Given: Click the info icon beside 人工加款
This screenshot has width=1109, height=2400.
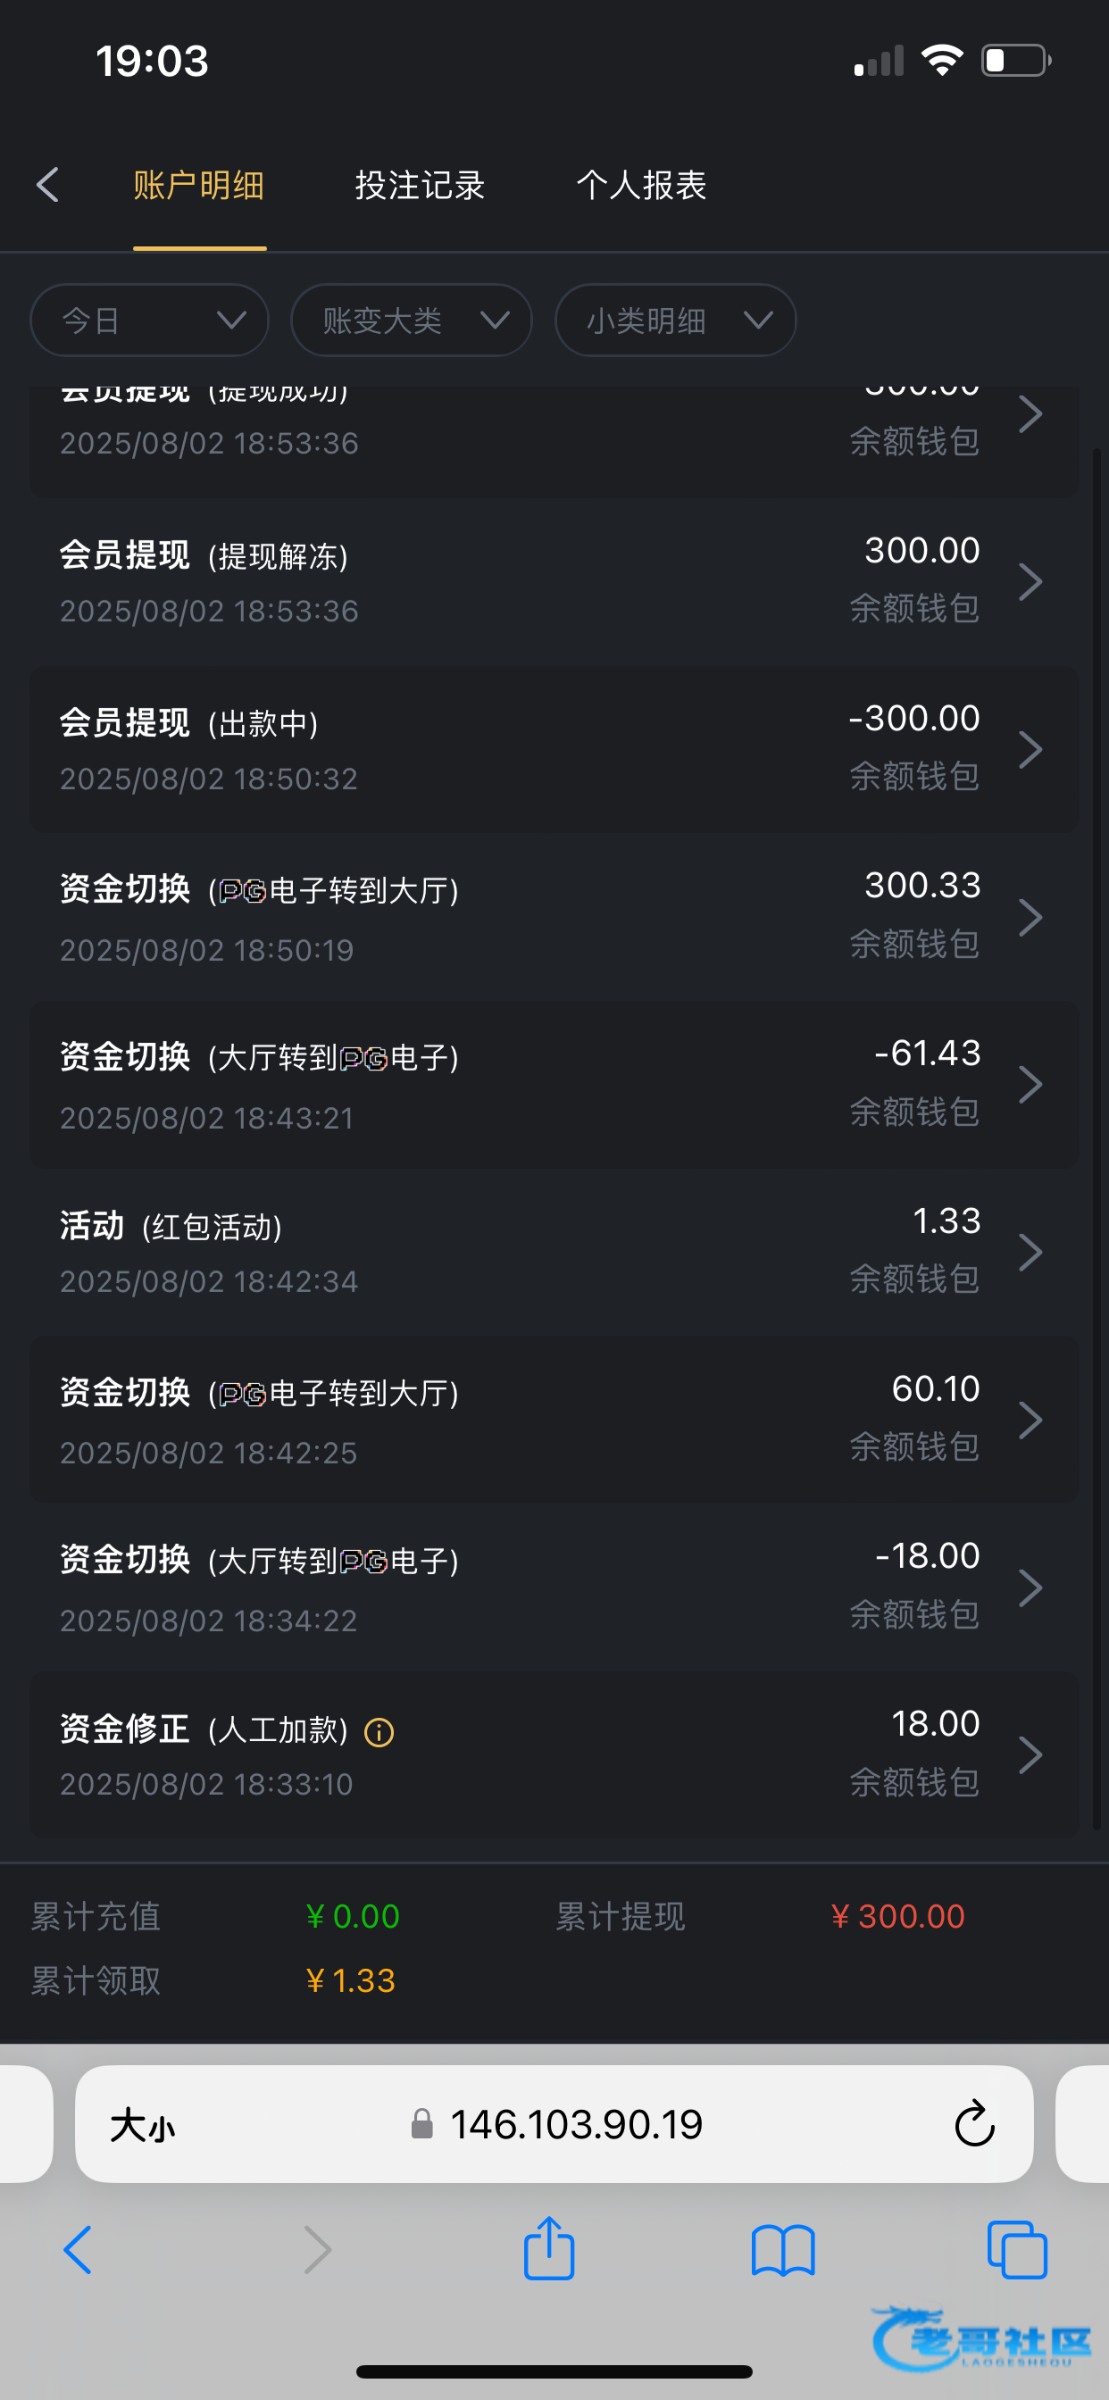Looking at the screenshot, I should pyautogui.click(x=379, y=1732).
